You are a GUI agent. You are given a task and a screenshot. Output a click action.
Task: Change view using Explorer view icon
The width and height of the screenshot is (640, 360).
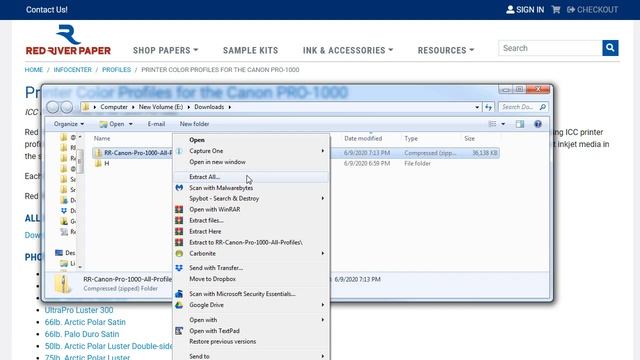click(493, 124)
